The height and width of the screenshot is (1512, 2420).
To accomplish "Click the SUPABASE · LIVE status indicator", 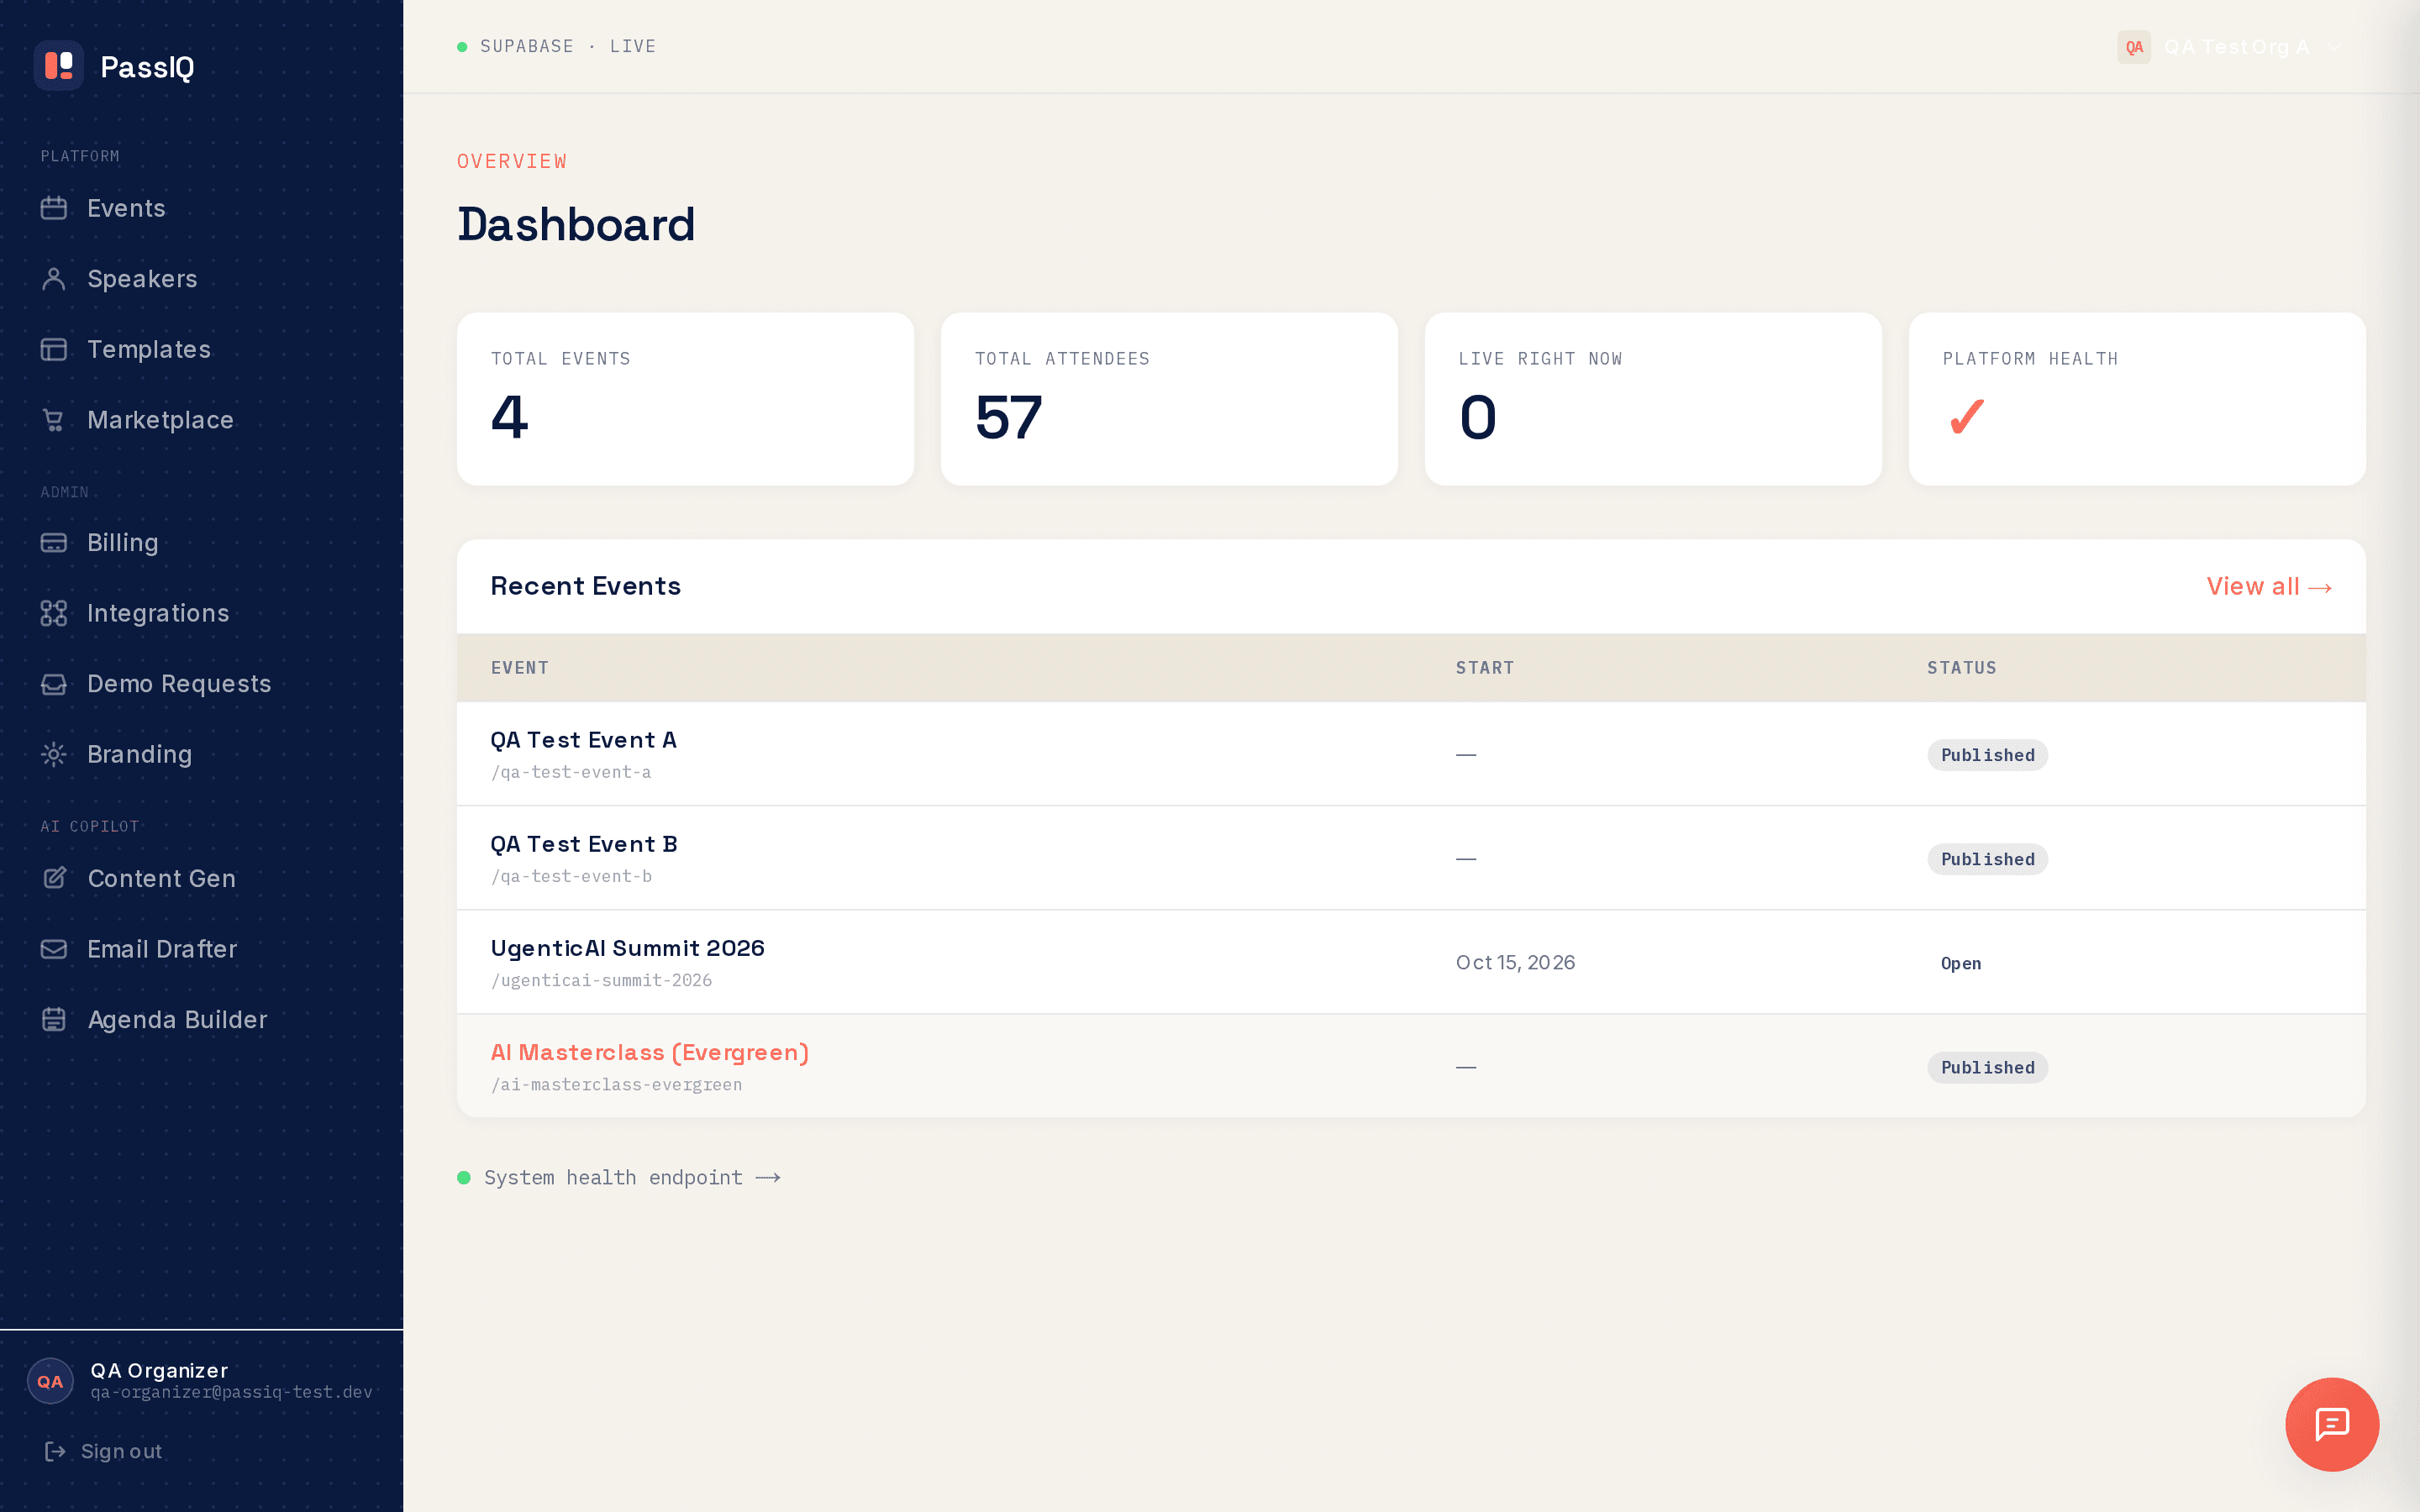I will [556, 46].
